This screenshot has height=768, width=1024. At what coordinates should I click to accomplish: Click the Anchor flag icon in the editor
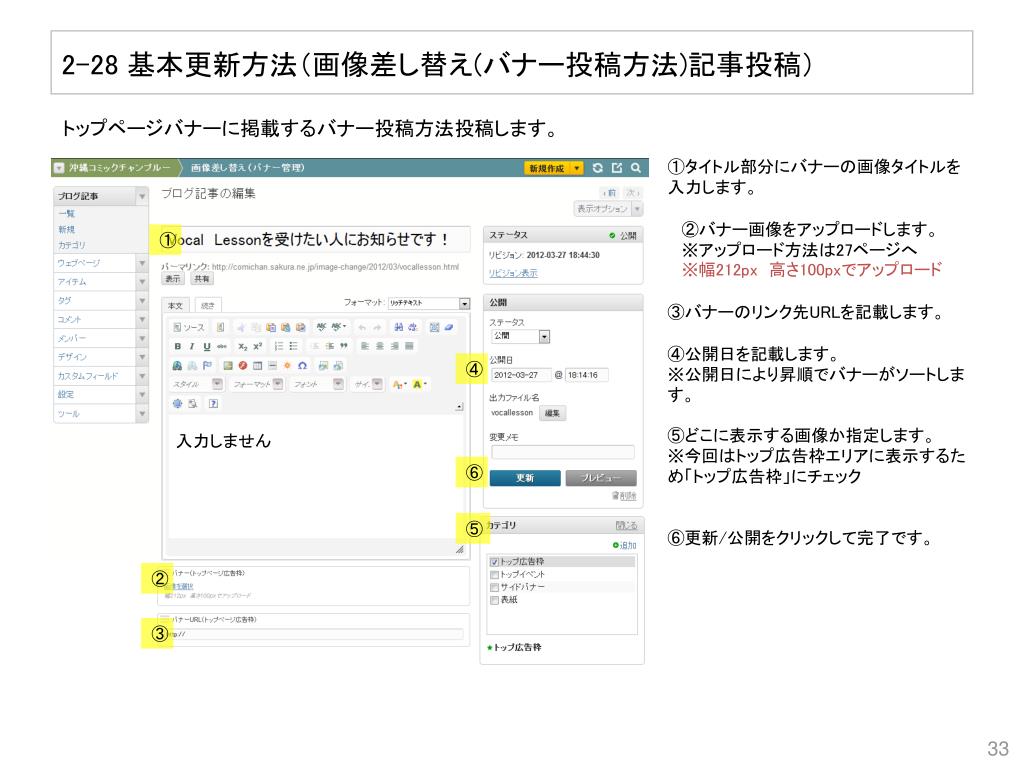pos(207,366)
